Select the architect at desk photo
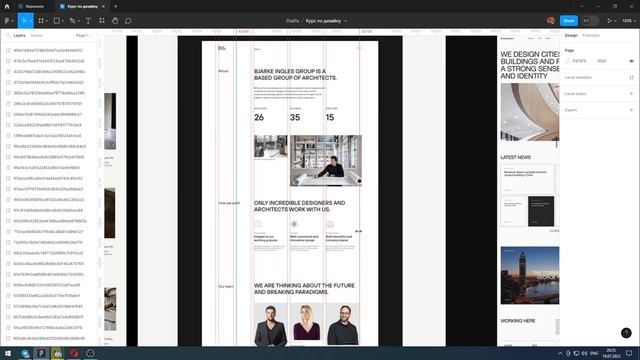 326,160
